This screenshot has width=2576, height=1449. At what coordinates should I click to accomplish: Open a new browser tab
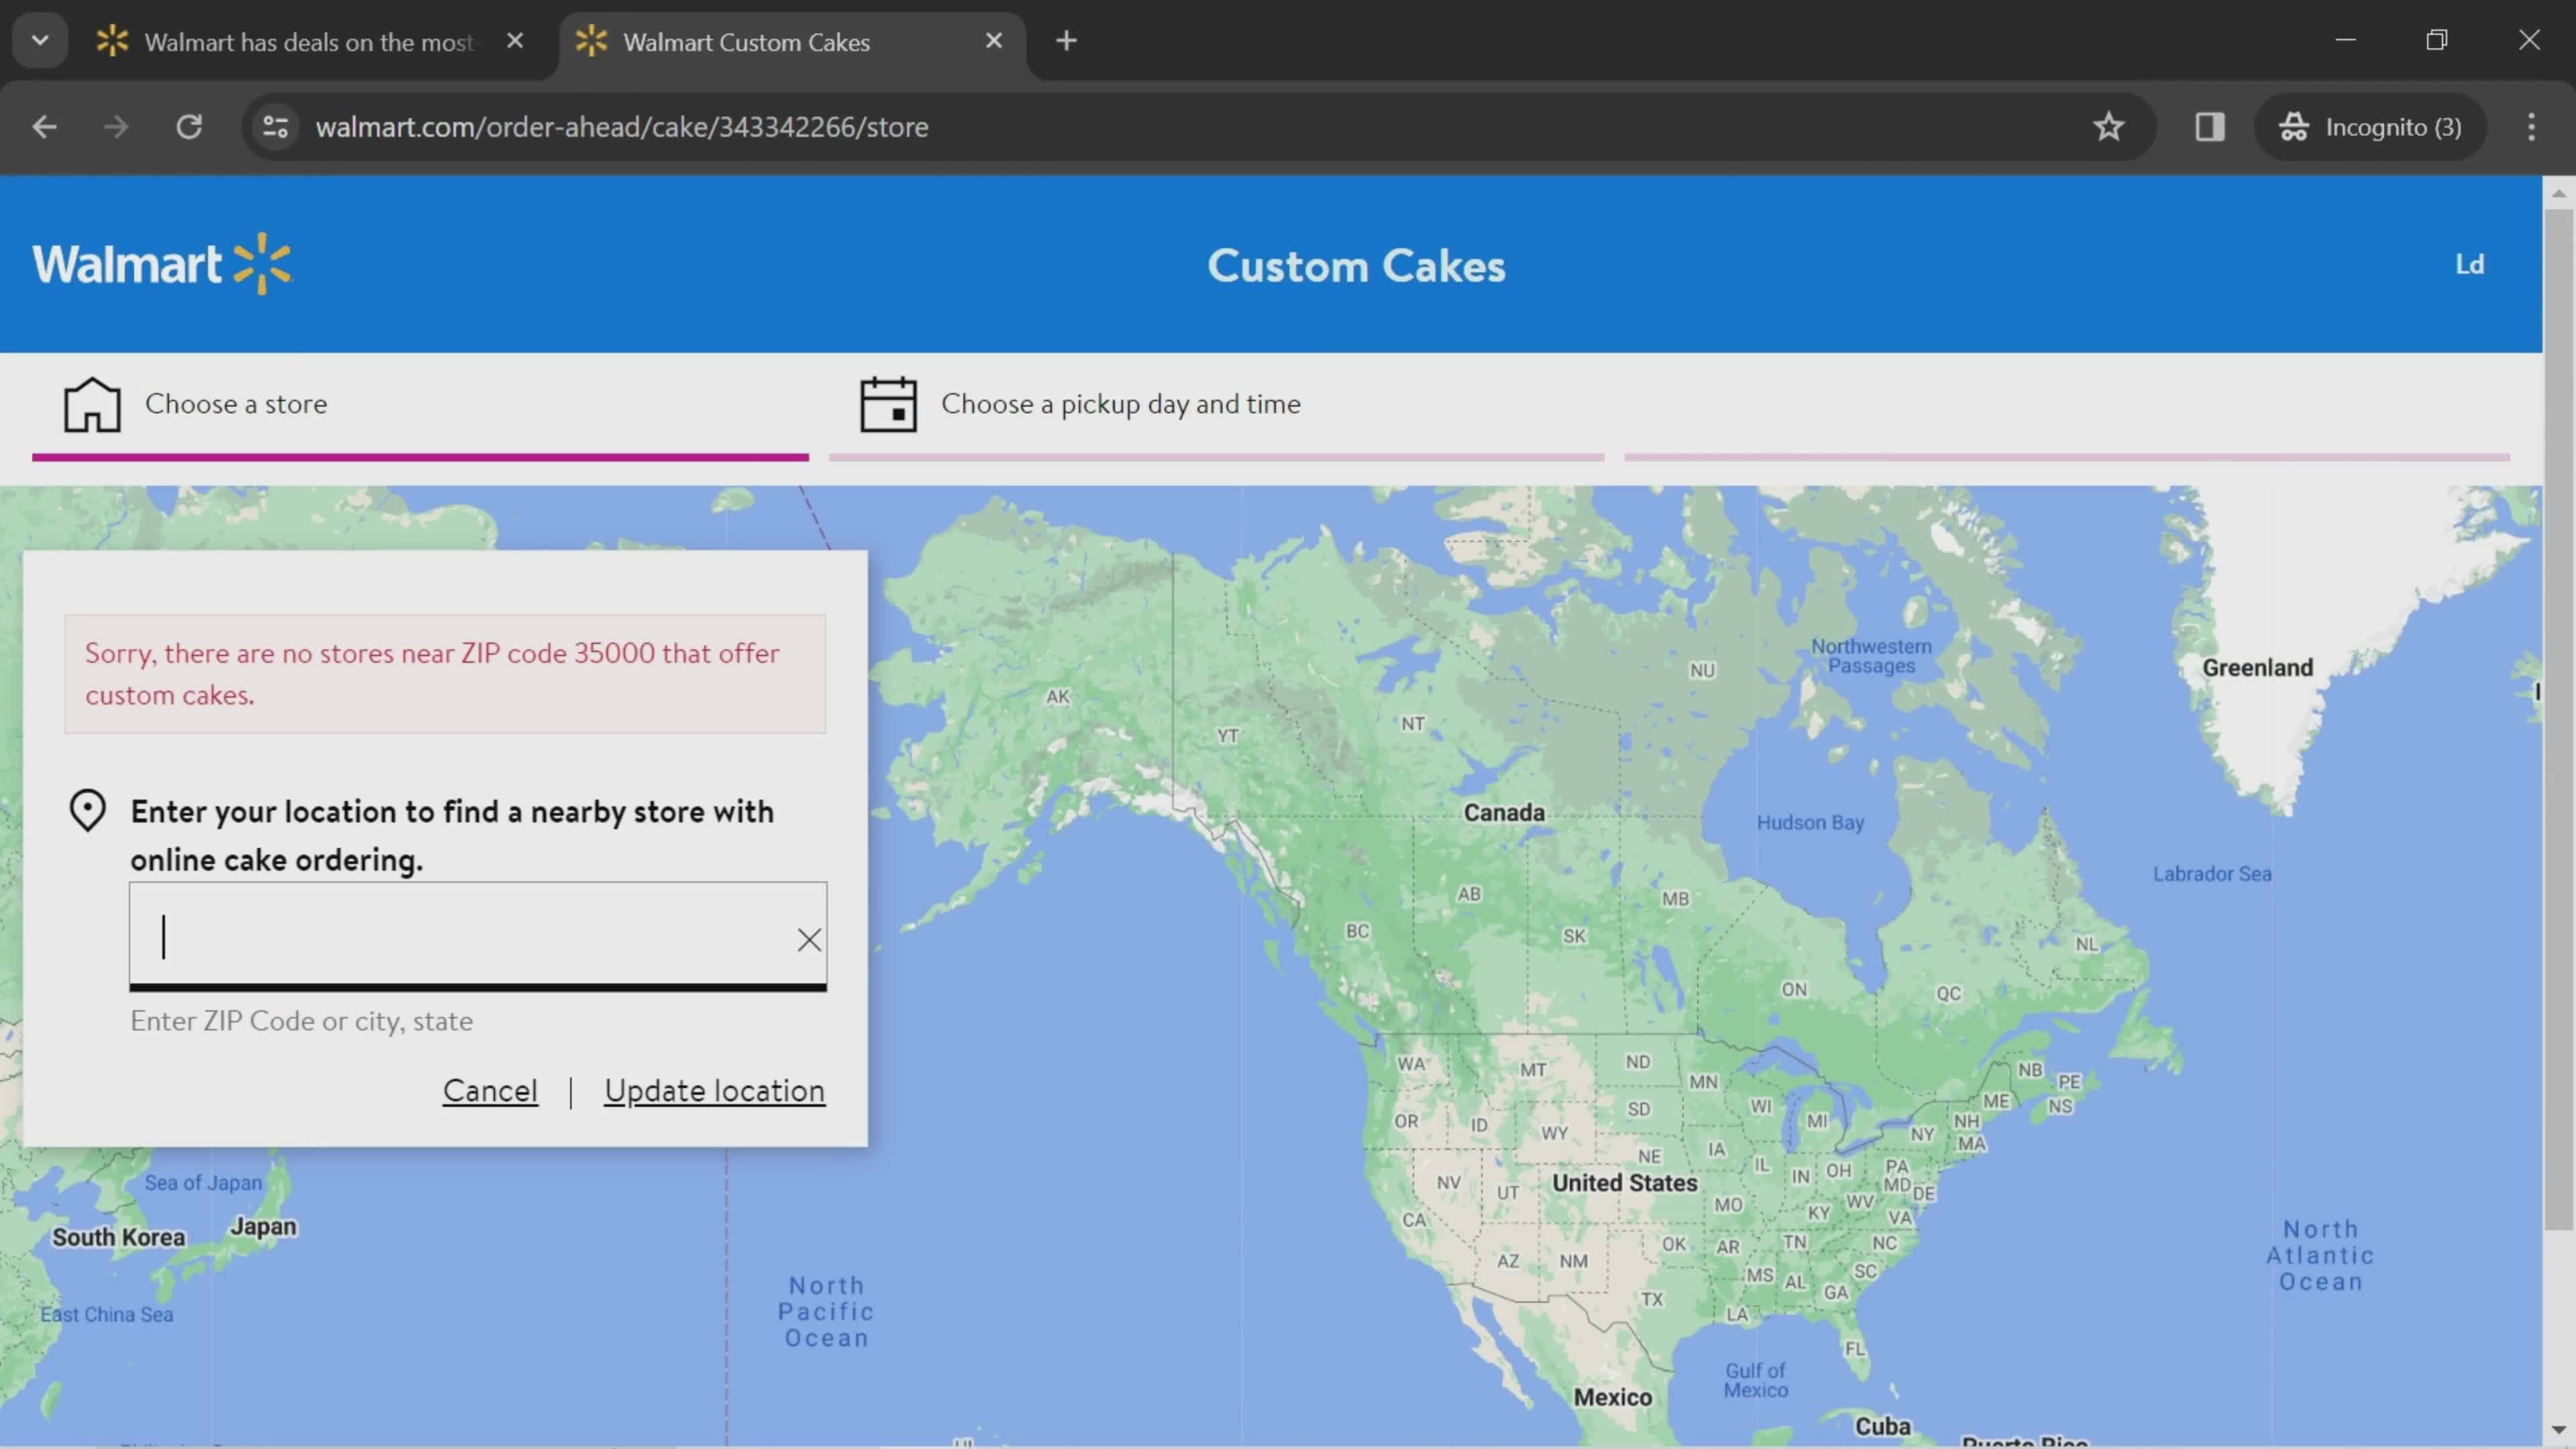(x=1066, y=41)
